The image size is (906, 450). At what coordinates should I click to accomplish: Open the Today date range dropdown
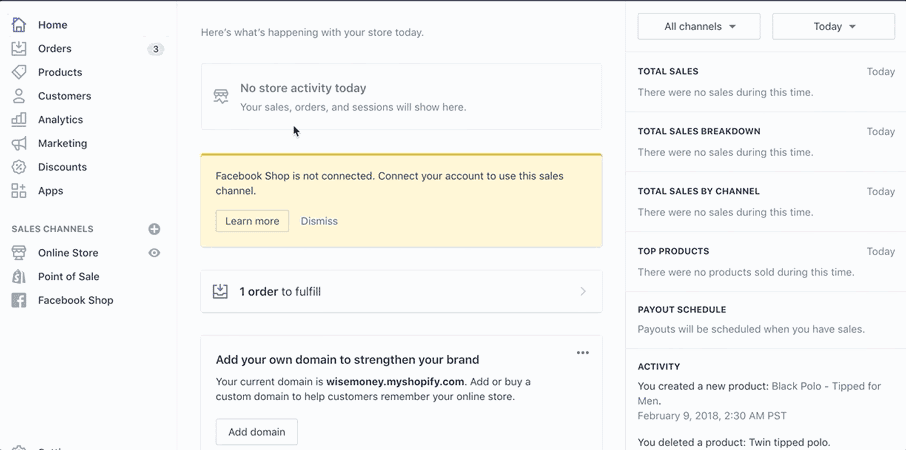833,27
